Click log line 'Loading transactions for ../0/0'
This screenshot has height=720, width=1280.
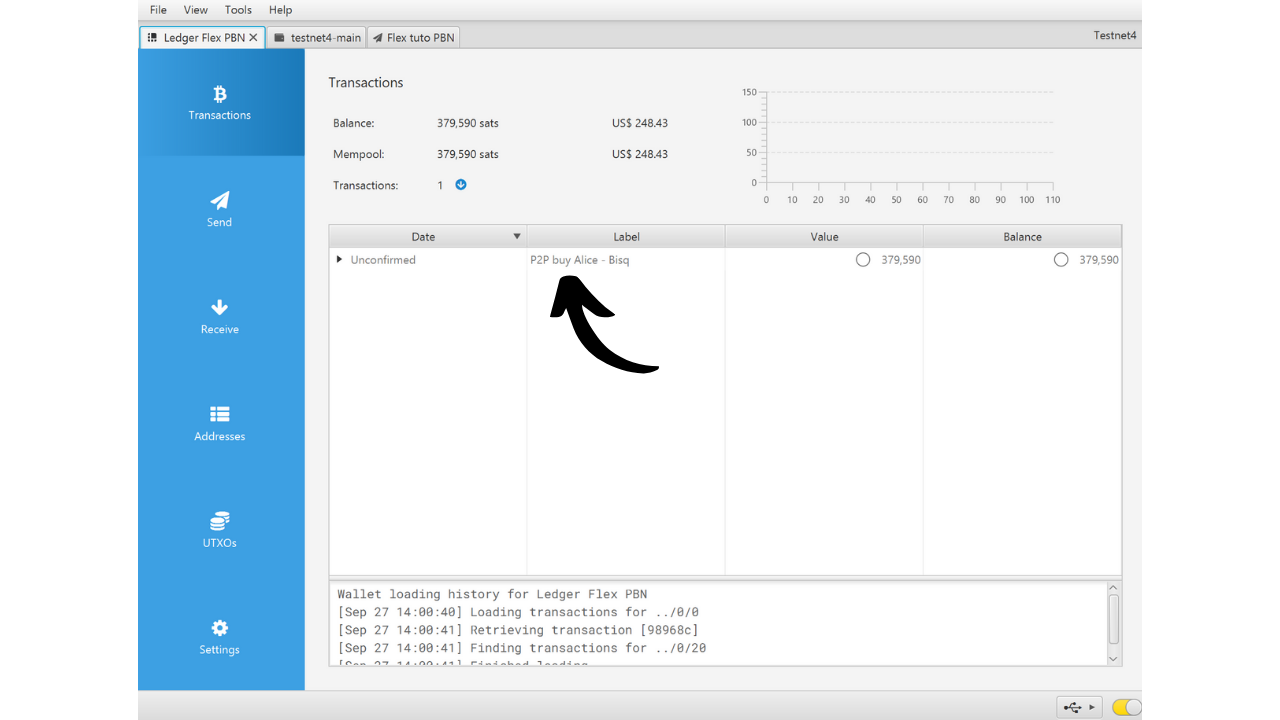[x=518, y=612]
